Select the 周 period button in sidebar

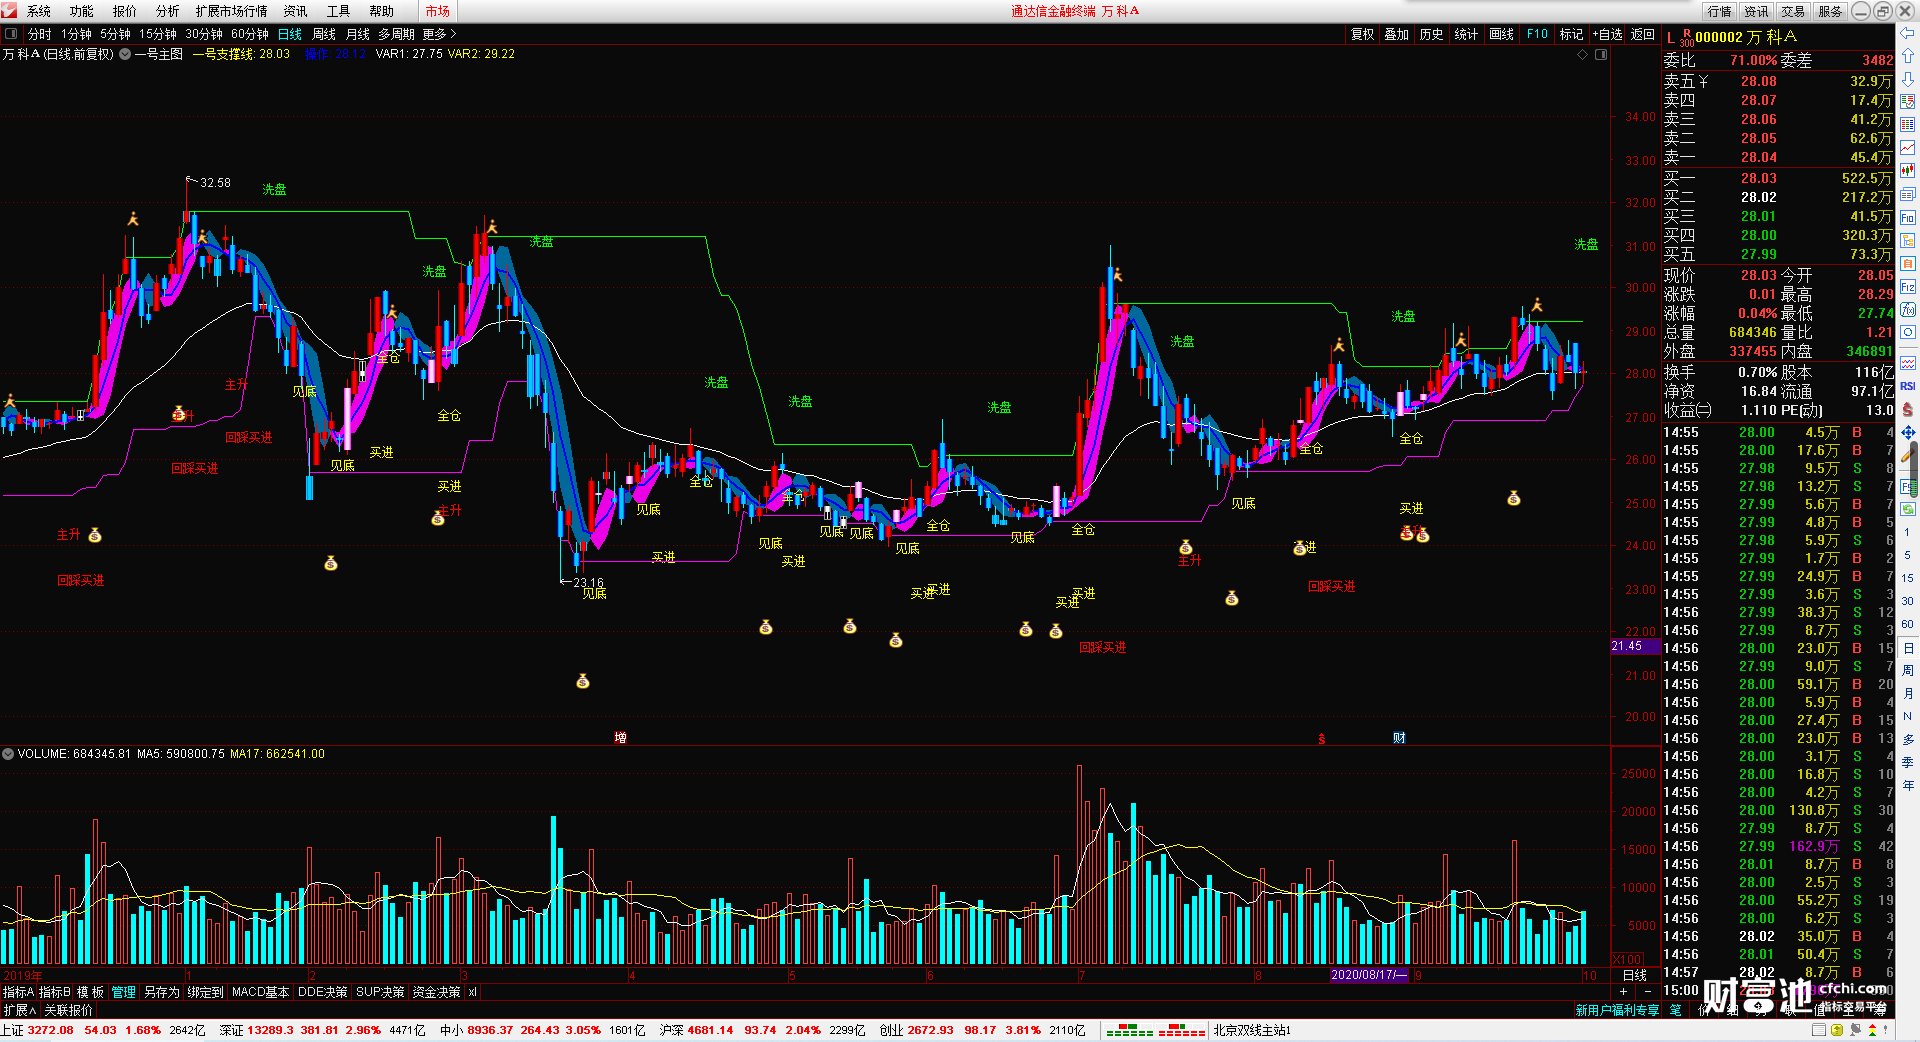click(1908, 671)
